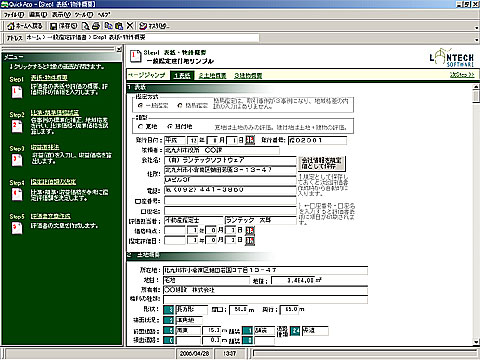Click the paste clipboard icon in the toolbar
Viewport: 480px width, 360px height.
coord(119,26)
